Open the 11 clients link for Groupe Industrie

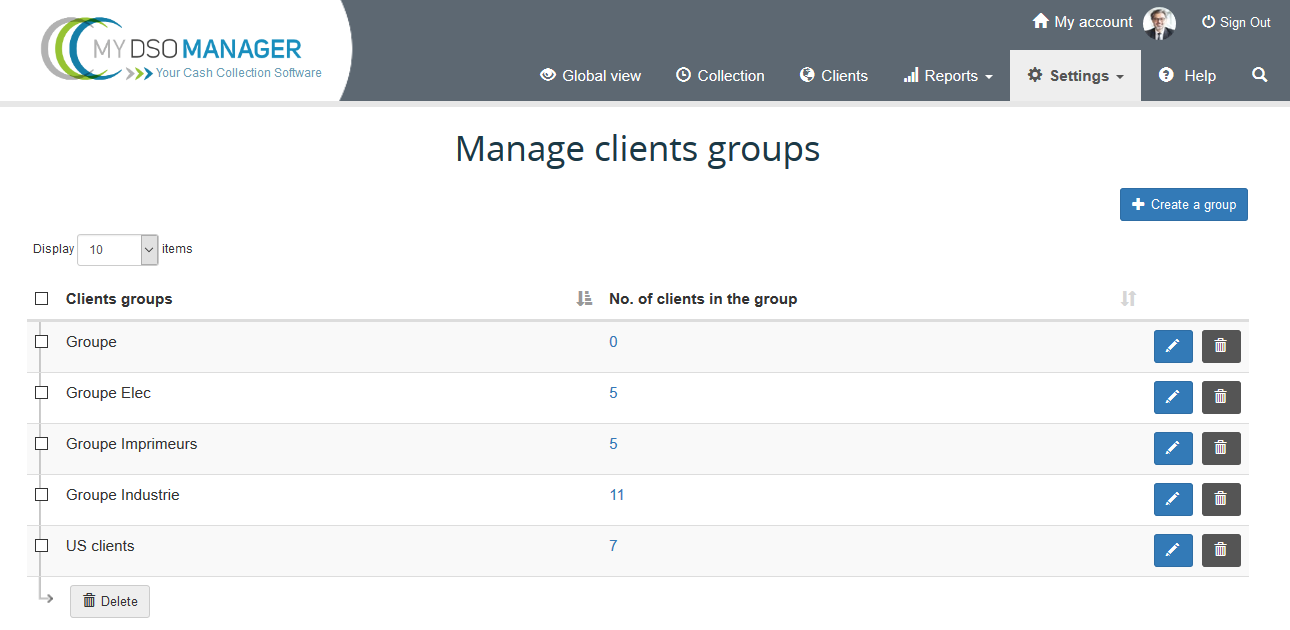(617, 495)
